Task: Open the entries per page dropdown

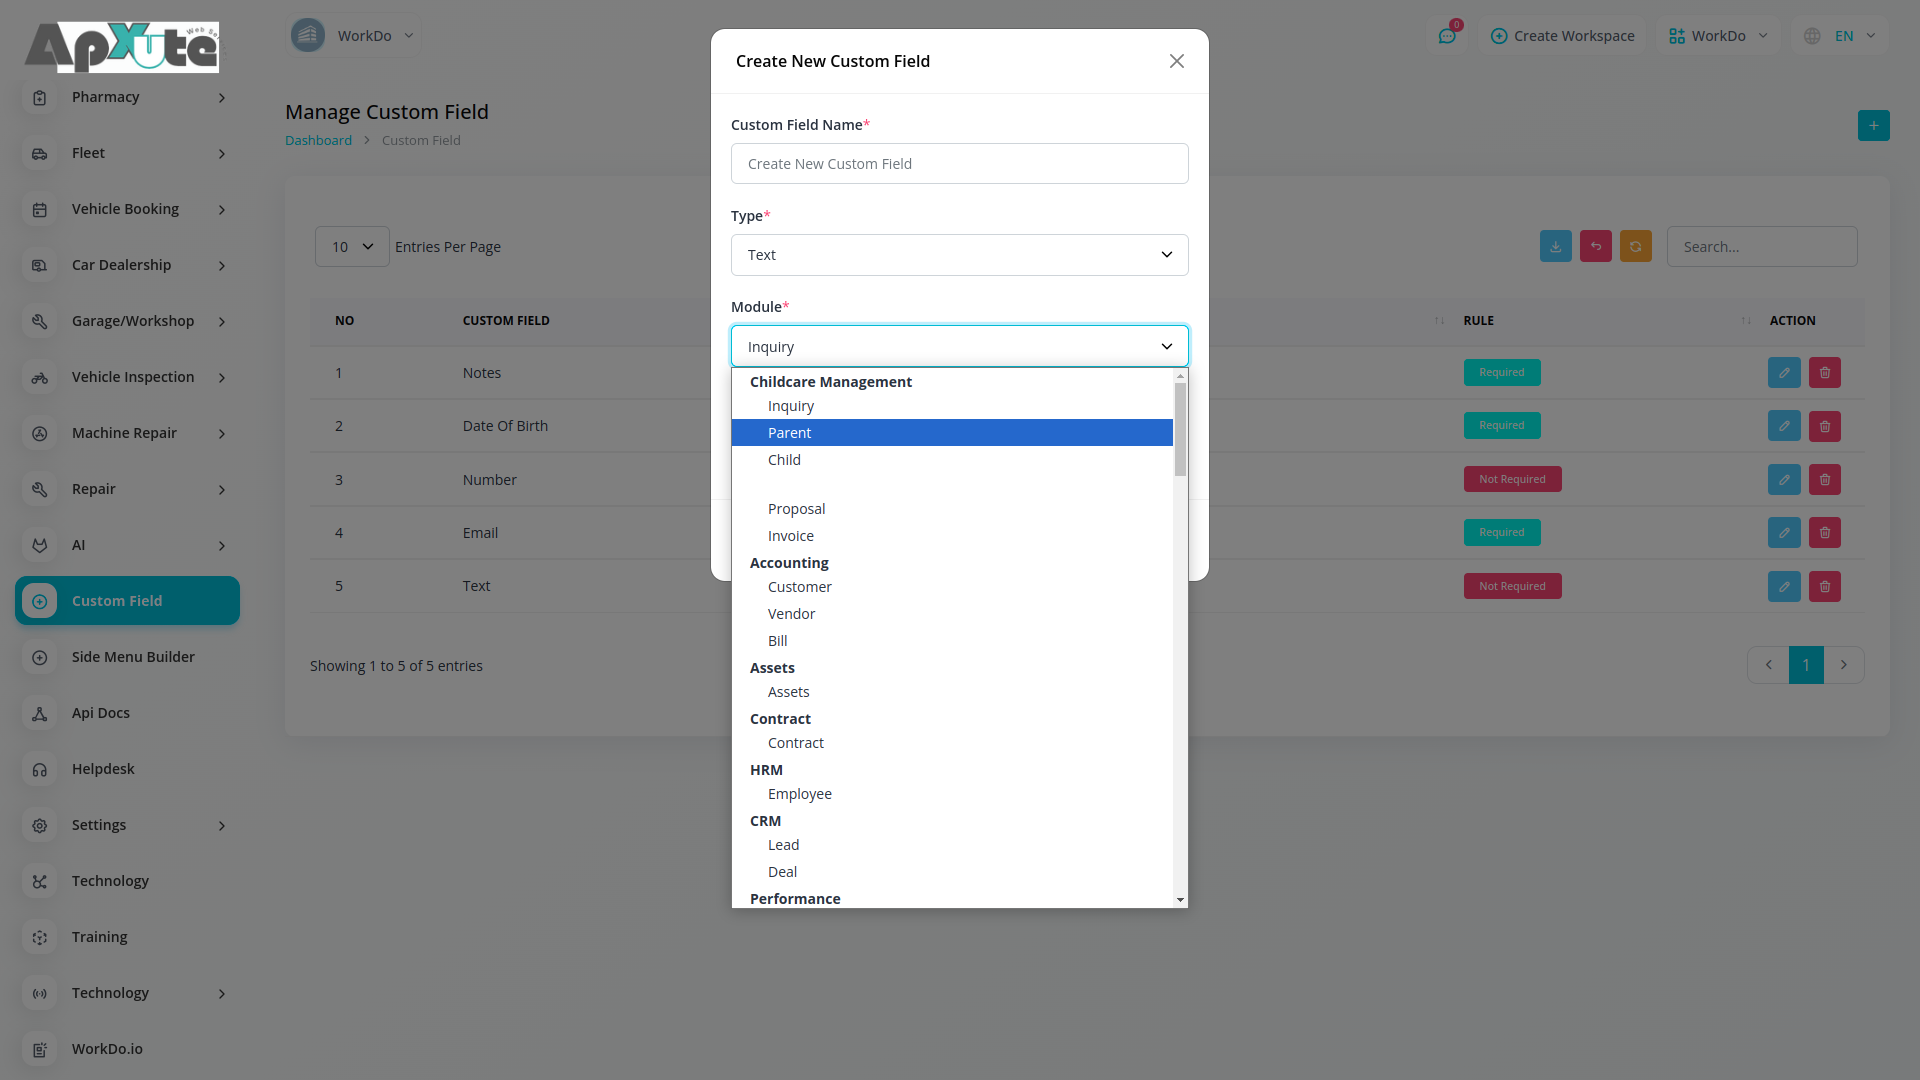Action: (352, 247)
